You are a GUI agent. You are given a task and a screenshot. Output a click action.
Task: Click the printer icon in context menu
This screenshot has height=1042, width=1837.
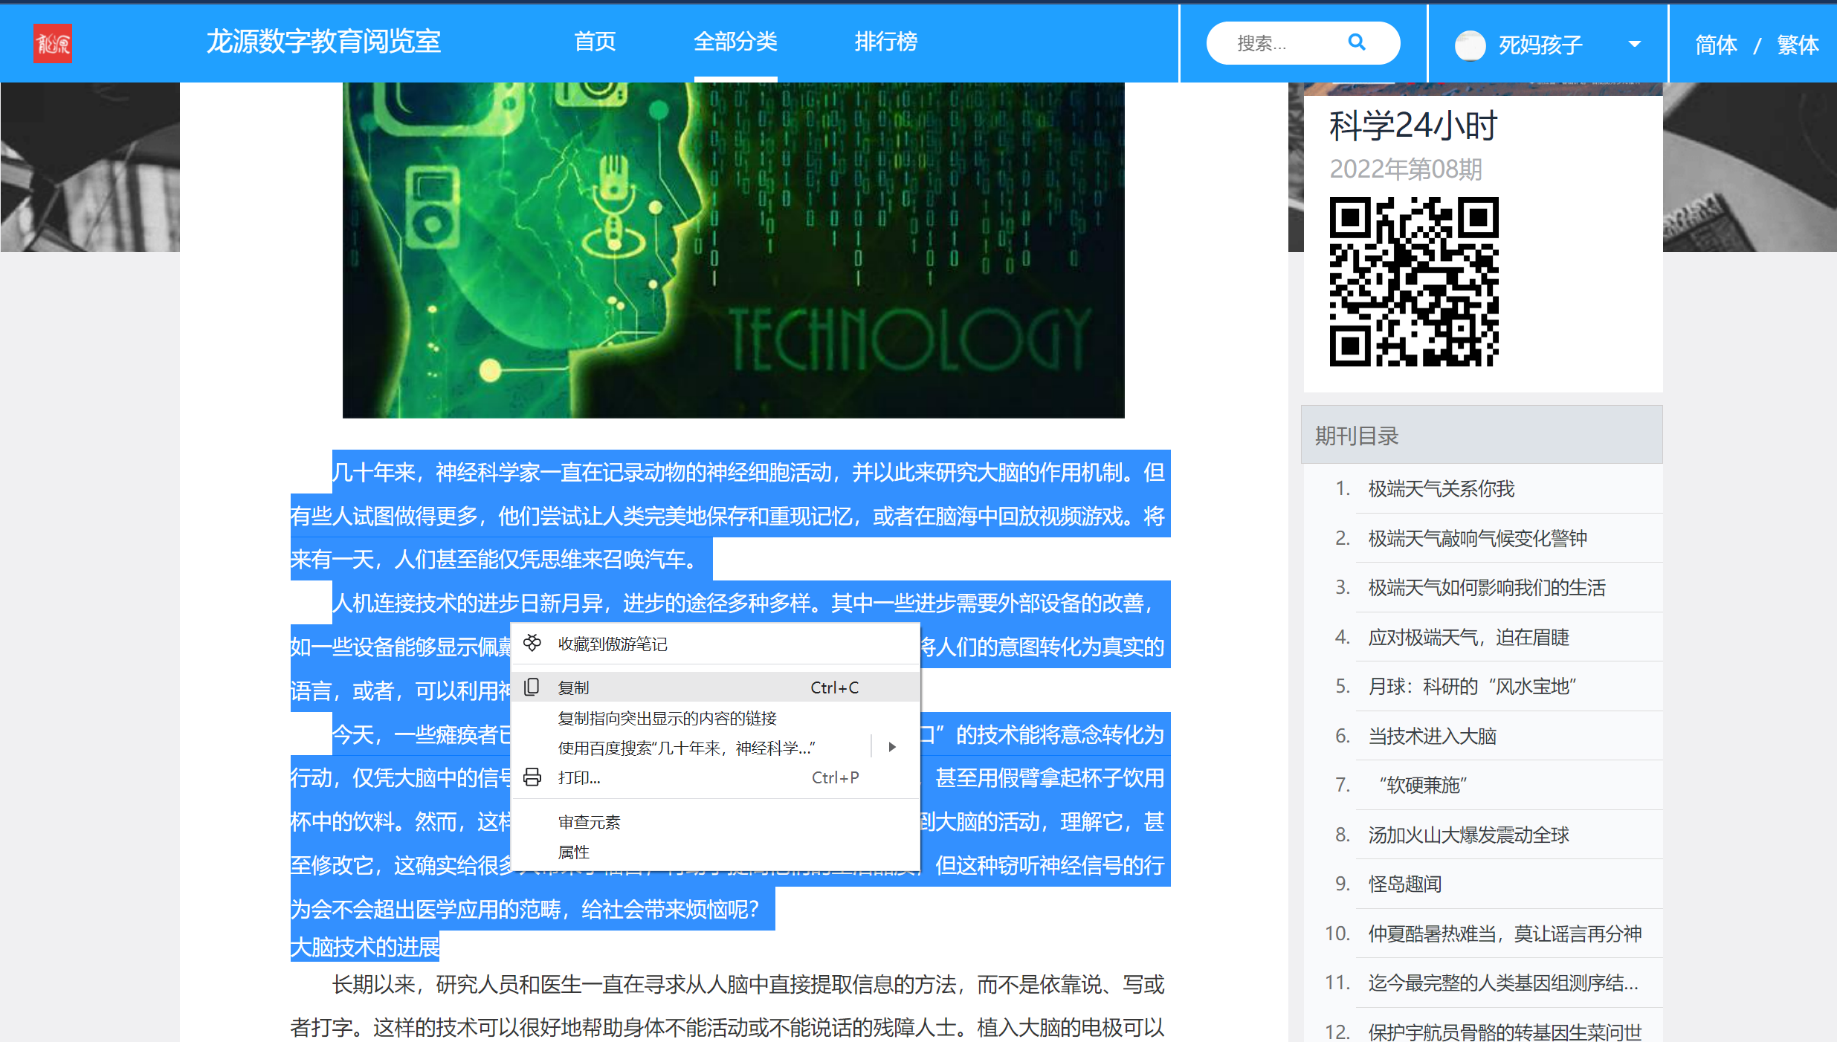[x=532, y=777]
